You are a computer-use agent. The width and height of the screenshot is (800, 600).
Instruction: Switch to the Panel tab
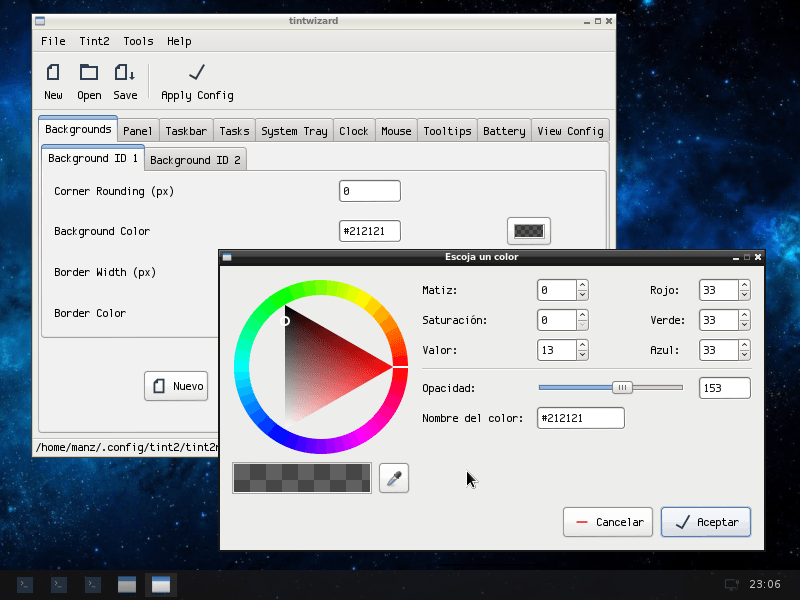pyautogui.click(x=138, y=131)
